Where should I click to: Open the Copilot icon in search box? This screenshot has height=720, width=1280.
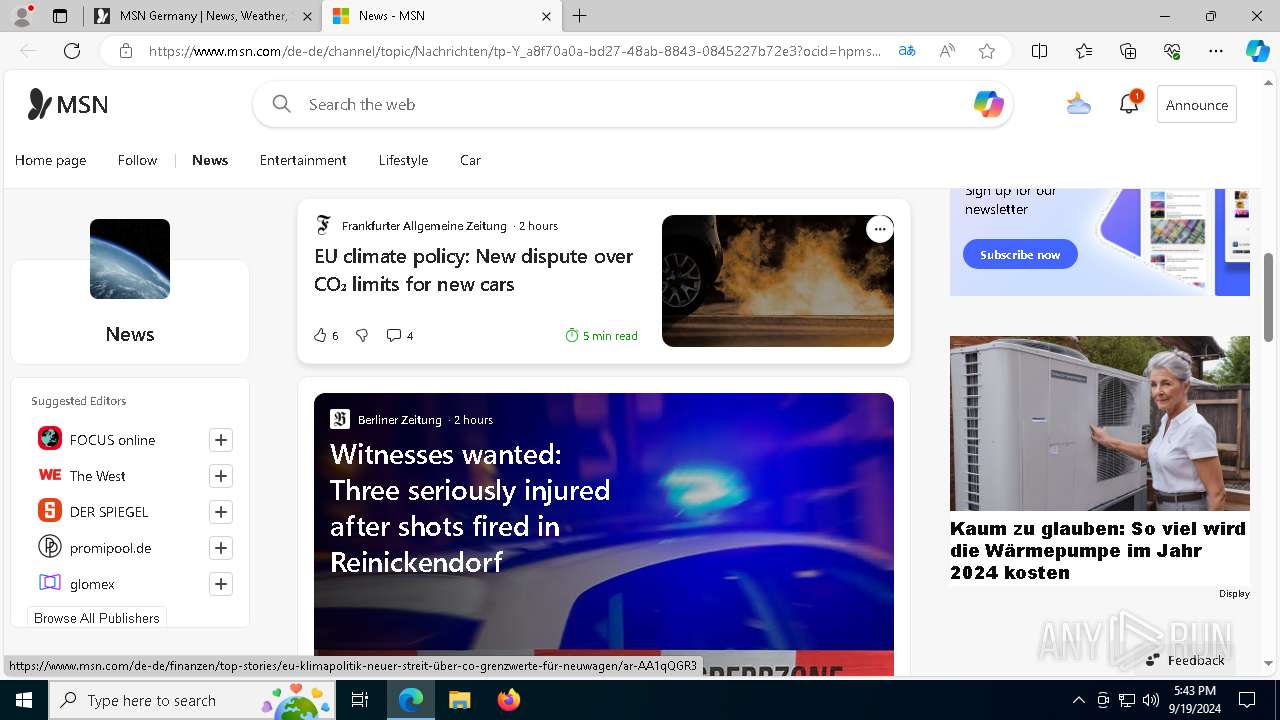click(988, 104)
